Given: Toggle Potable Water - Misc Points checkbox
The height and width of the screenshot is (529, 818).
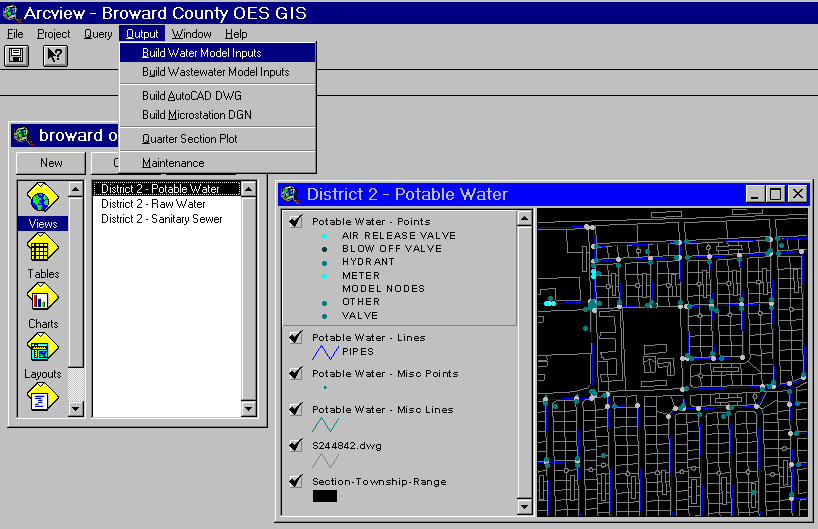Looking at the screenshot, I should pyautogui.click(x=296, y=373).
